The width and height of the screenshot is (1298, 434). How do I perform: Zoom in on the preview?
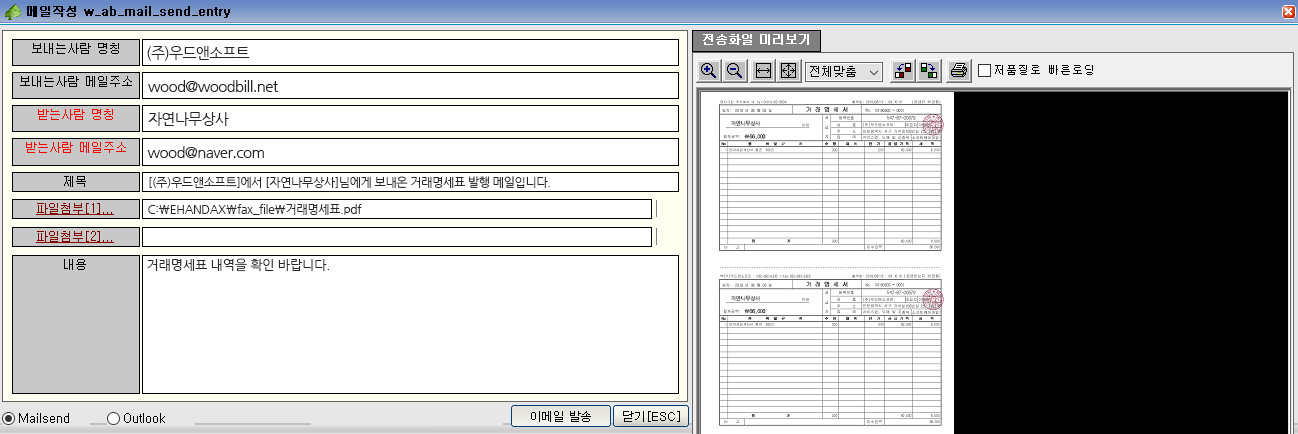(x=709, y=71)
